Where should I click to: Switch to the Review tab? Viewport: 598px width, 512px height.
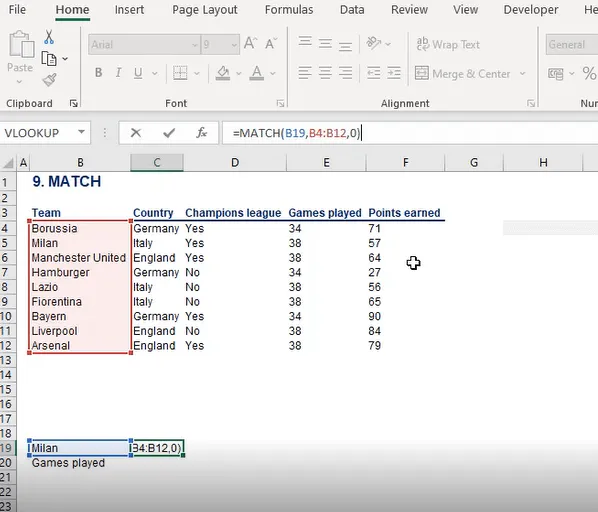click(409, 10)
